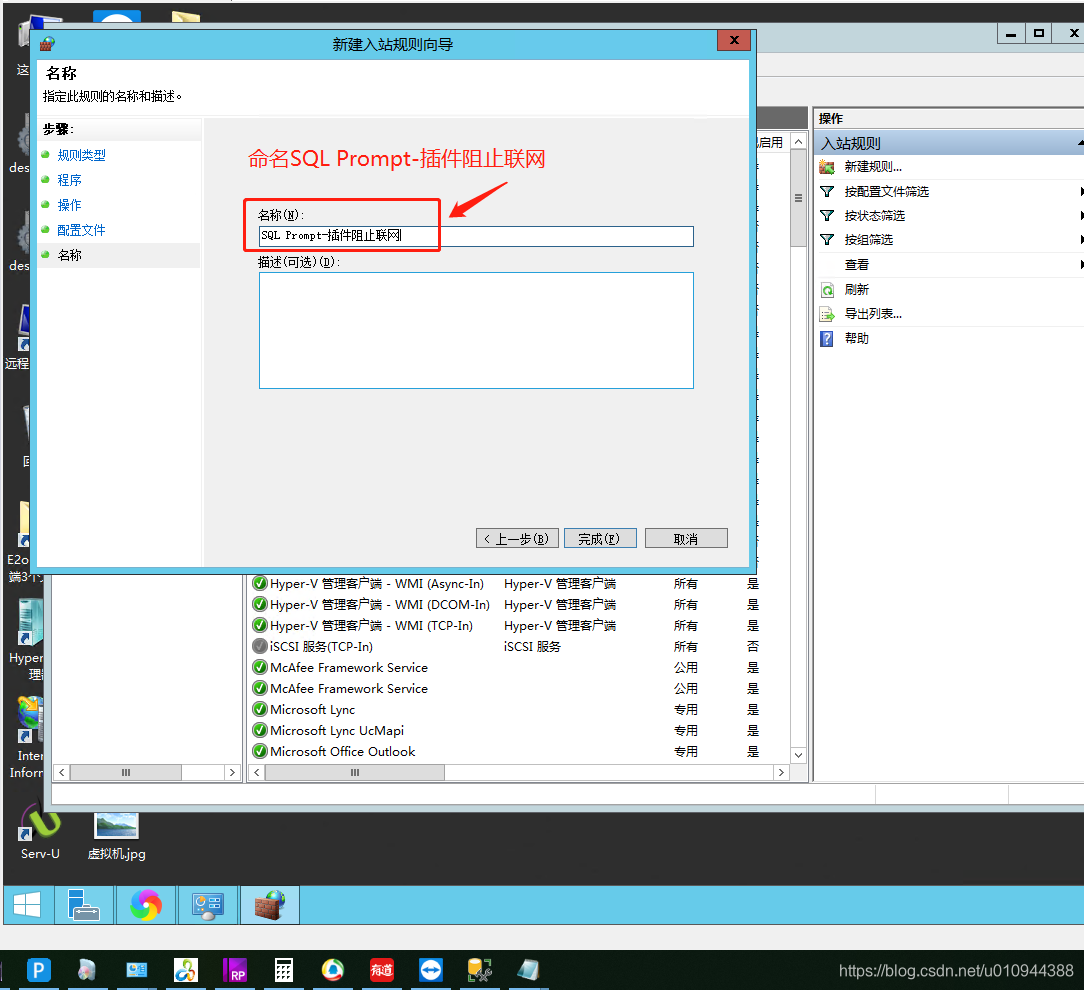Click rules list scroll down arrow
The width and height of the screenshot is (1084, 990).
(798, 755)
